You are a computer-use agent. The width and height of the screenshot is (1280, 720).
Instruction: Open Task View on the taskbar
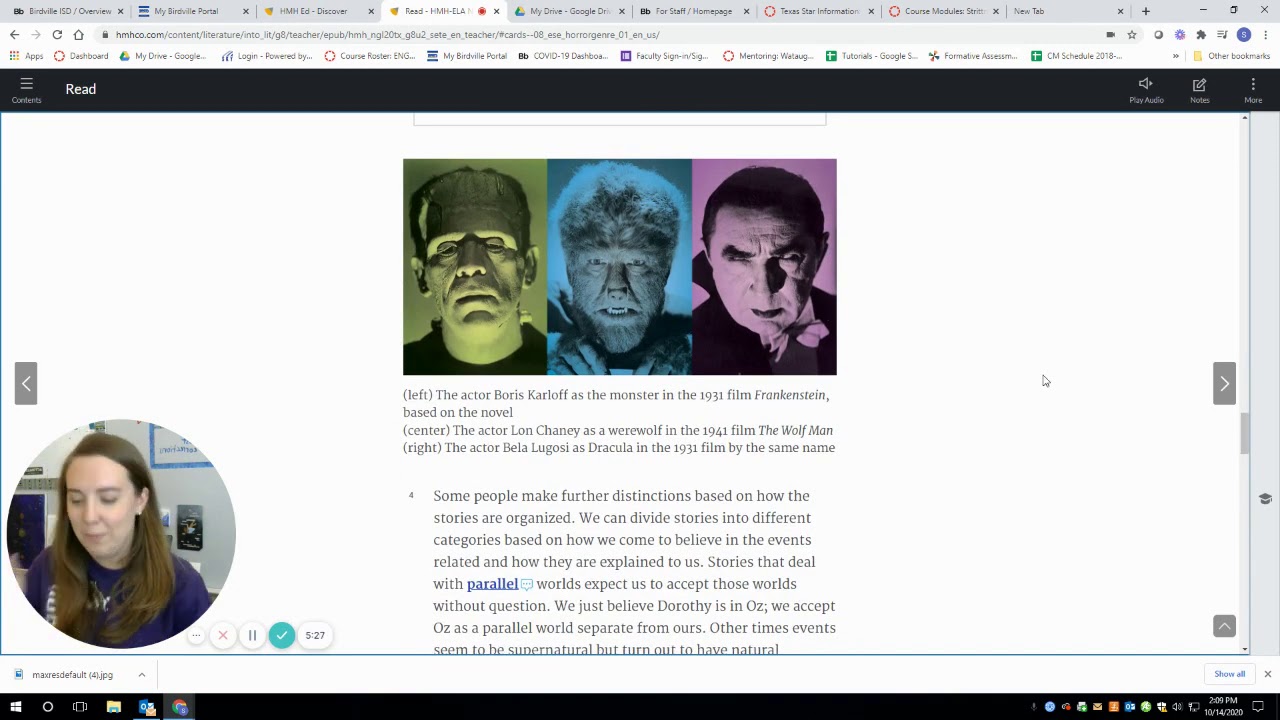[80, 707]
